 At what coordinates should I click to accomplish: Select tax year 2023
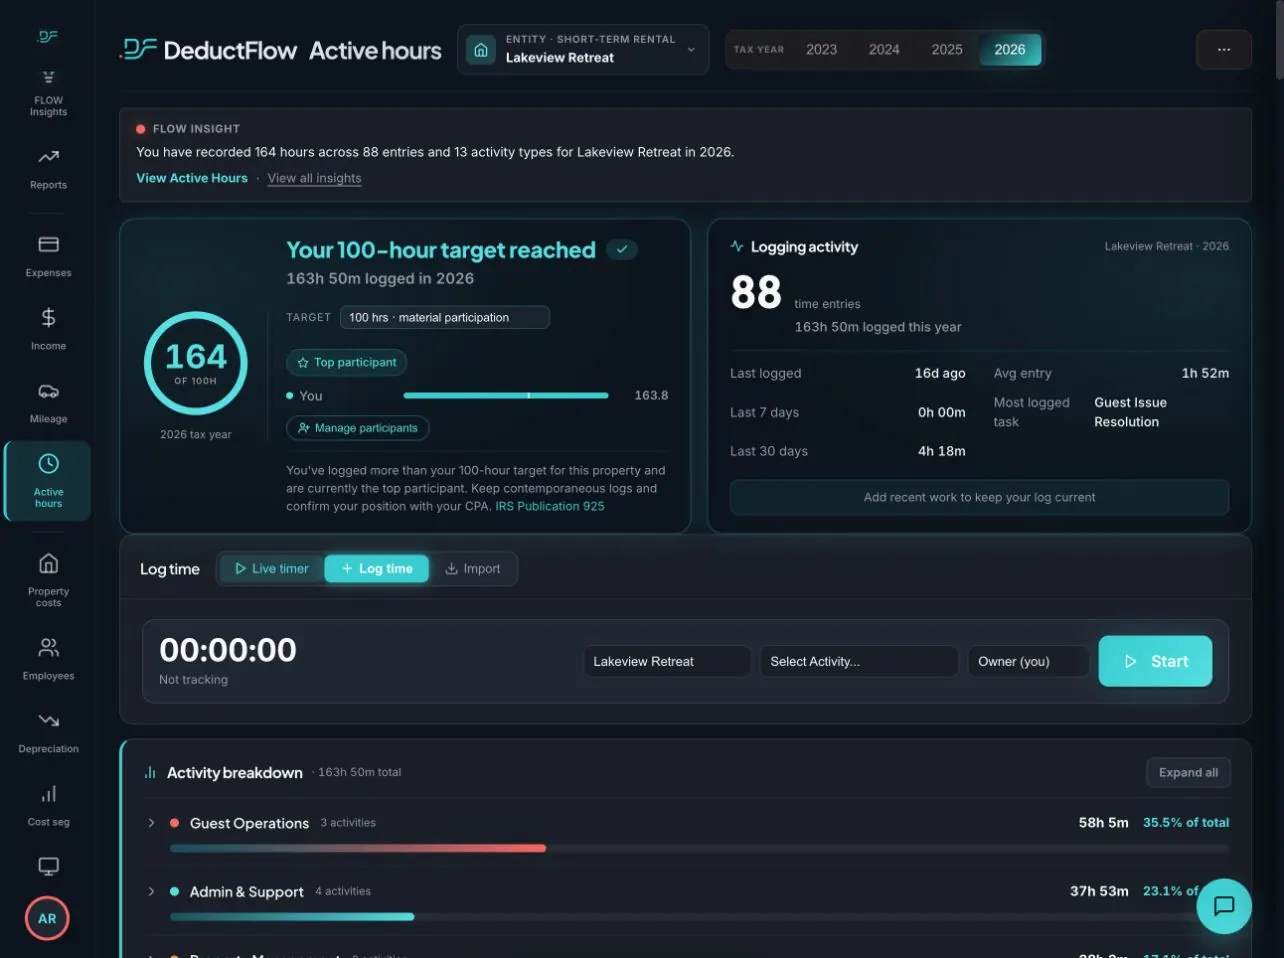(821, 49)
